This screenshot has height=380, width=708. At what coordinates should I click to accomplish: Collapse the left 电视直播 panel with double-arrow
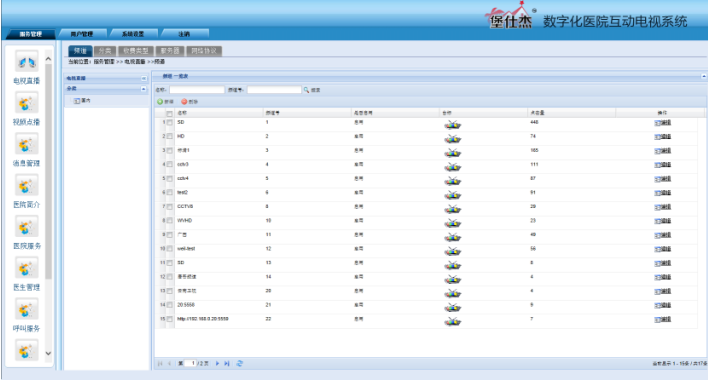[x=144, y=79]
